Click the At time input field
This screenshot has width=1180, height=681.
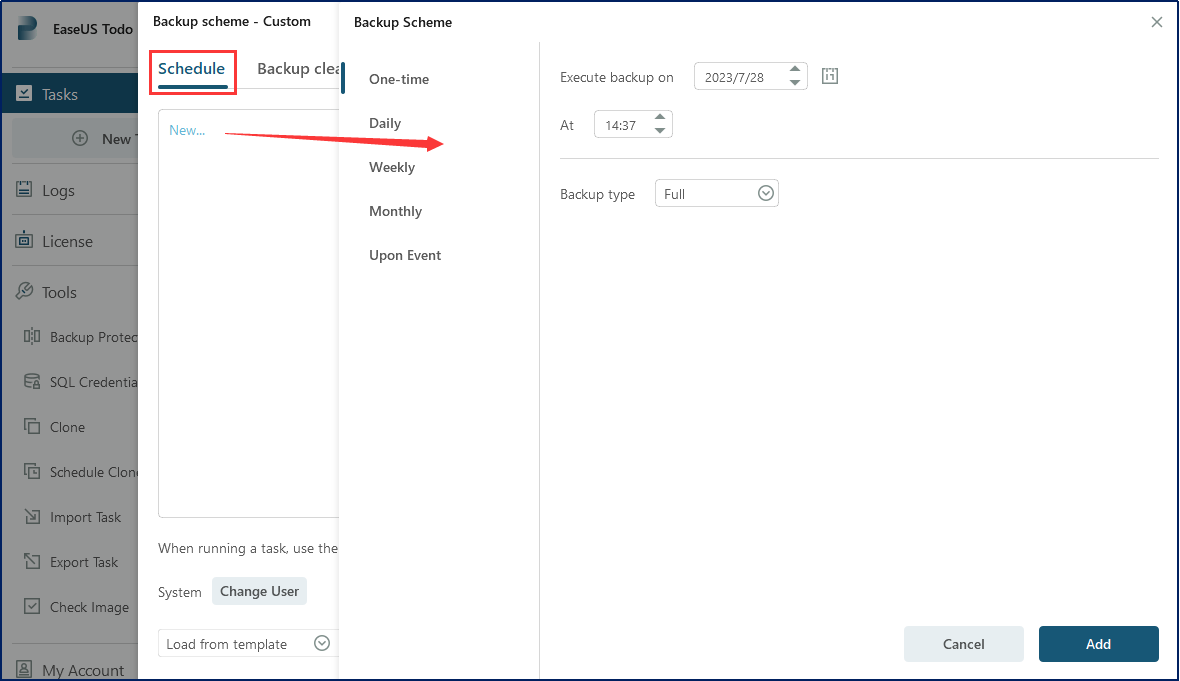point(621,126)
